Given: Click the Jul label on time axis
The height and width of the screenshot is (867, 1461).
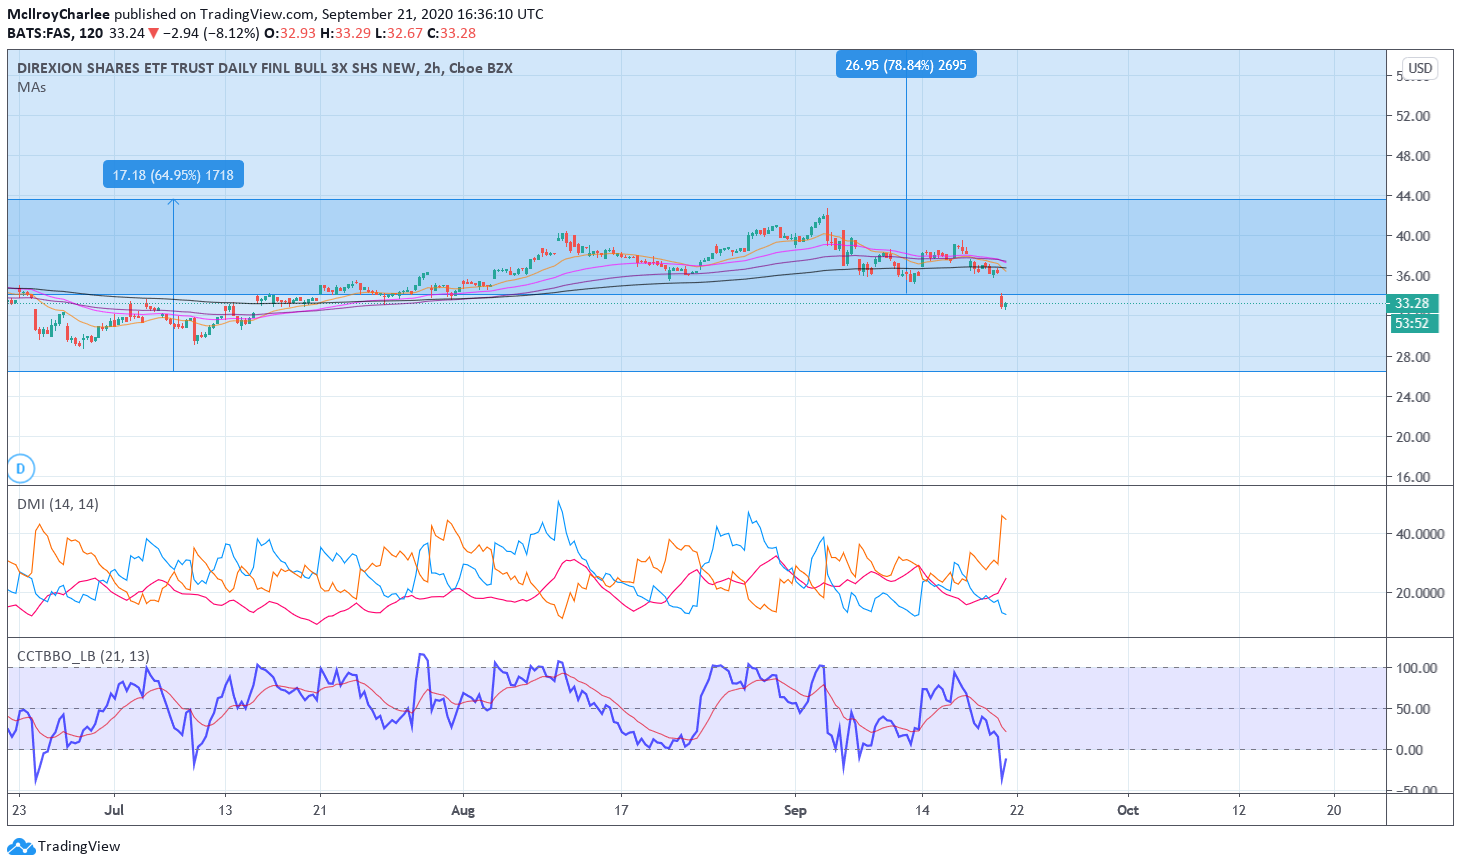Looking at the screenshot, I should [x=114, y=810].
